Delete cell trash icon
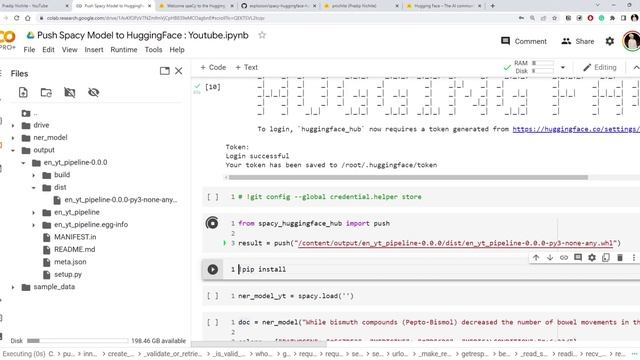Viewport: 640px width, 360px height. coord(620,258)
